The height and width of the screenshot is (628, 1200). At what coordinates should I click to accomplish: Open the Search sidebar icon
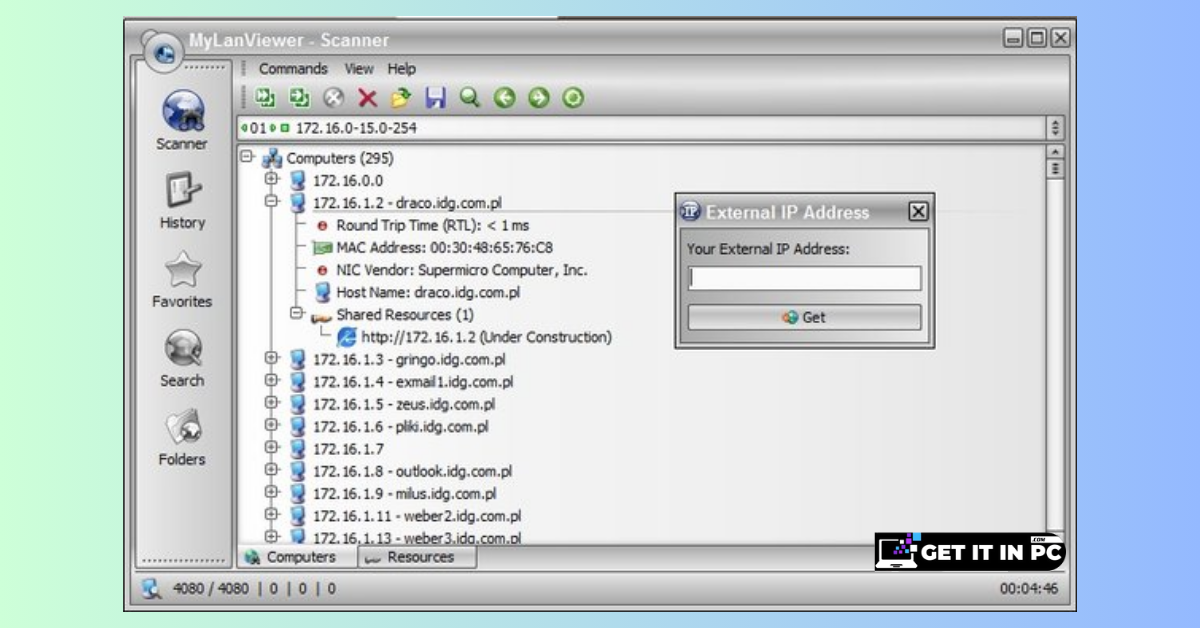pyautogui.click(x=183, y=349)
